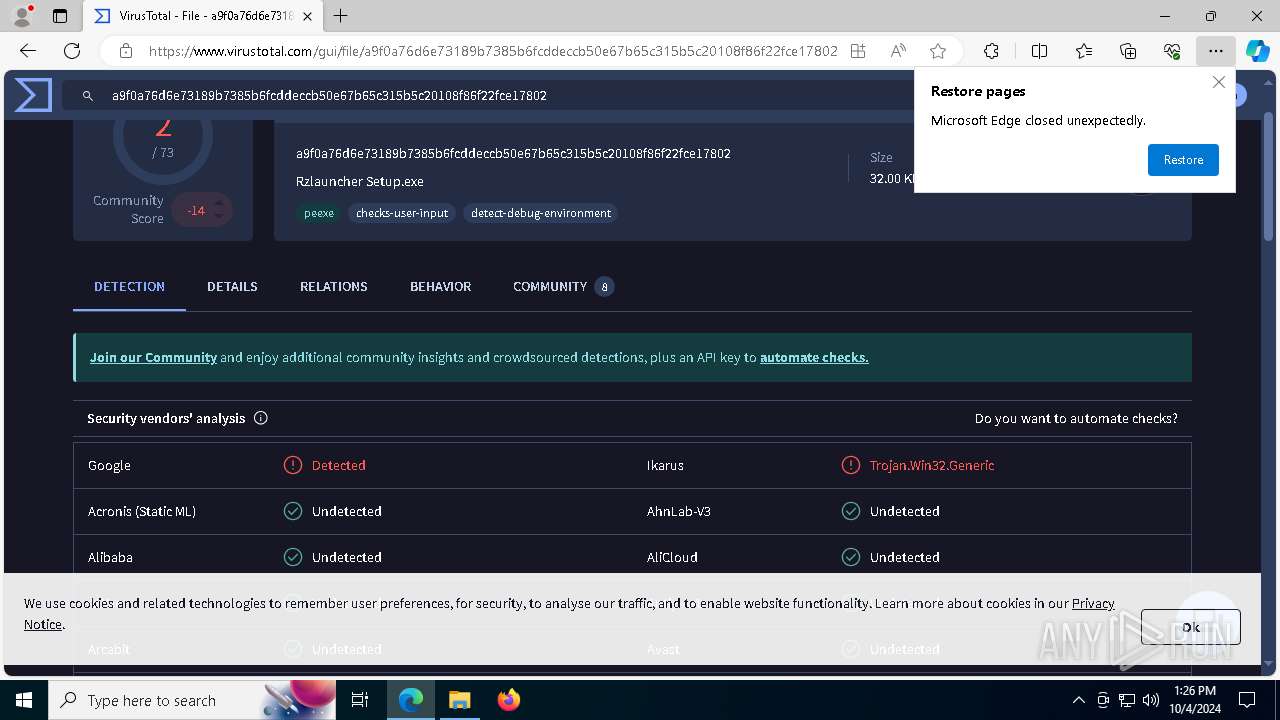Open File Explorer from the taskbar
Viewport: 1280px width, 720px height.
459,700
